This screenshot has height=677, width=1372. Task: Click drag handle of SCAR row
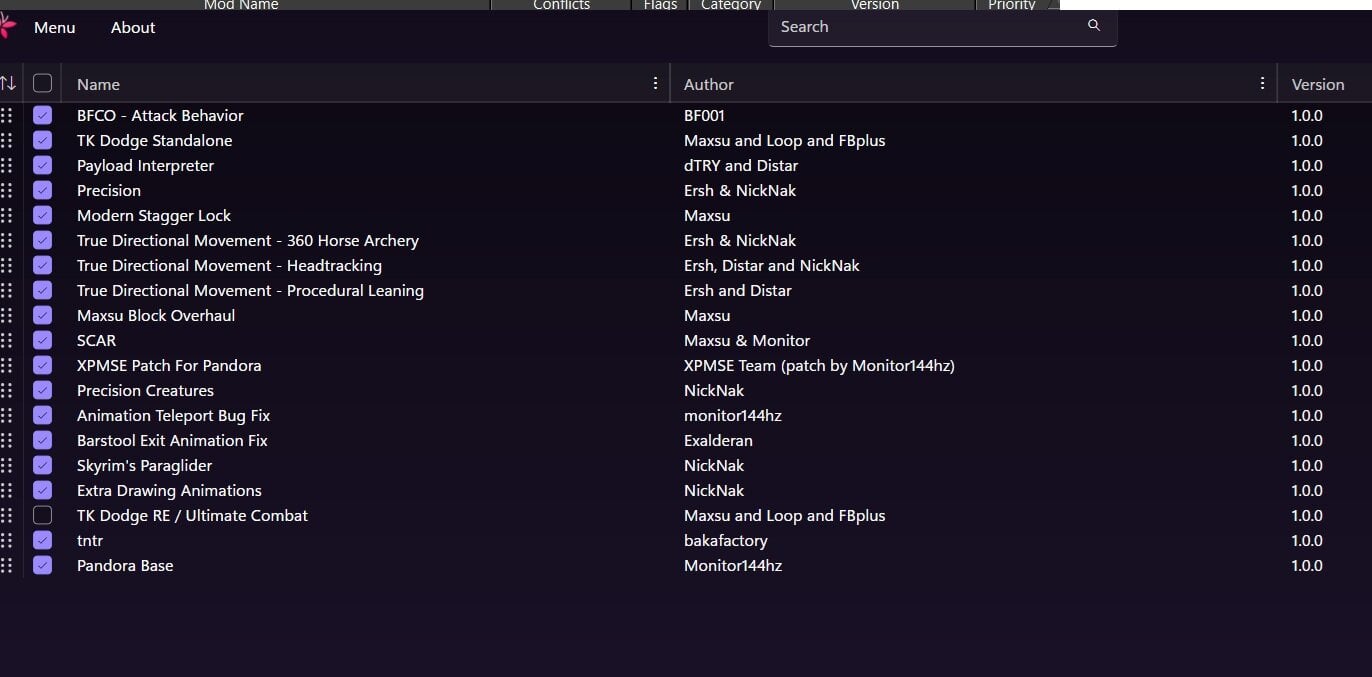pyautogui.click(x=7, y=340)
